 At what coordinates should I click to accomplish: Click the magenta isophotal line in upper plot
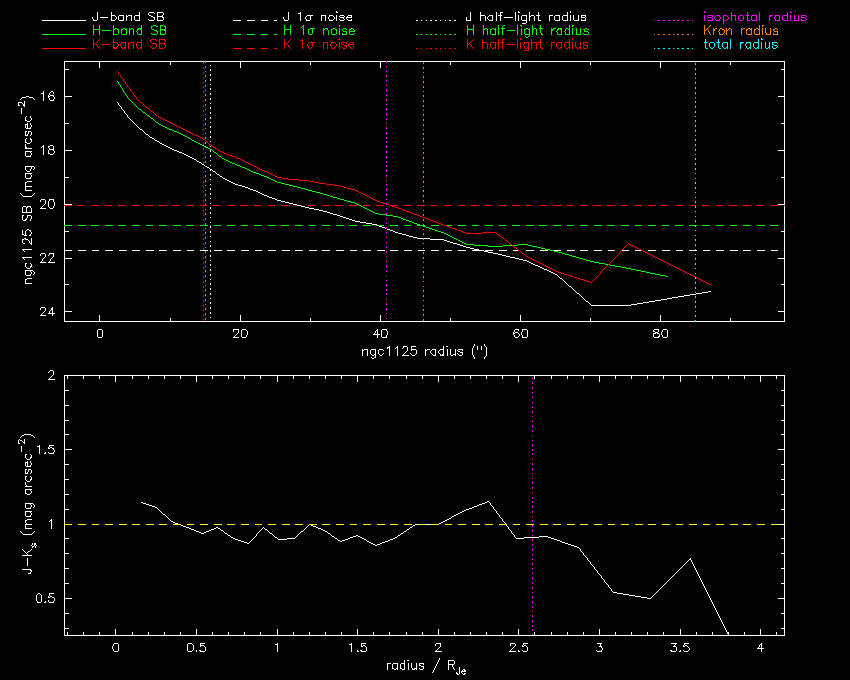click(x=387, y=191)
